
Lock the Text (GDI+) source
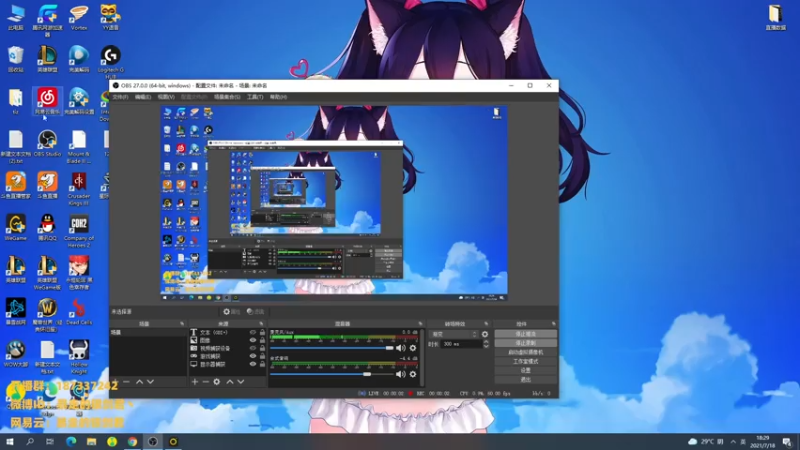coord(262,332)
